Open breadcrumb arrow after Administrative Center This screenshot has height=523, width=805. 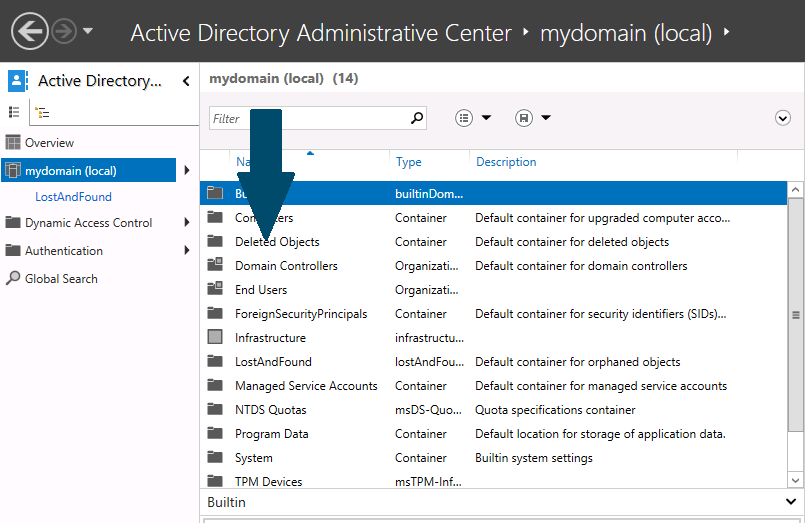525,32
